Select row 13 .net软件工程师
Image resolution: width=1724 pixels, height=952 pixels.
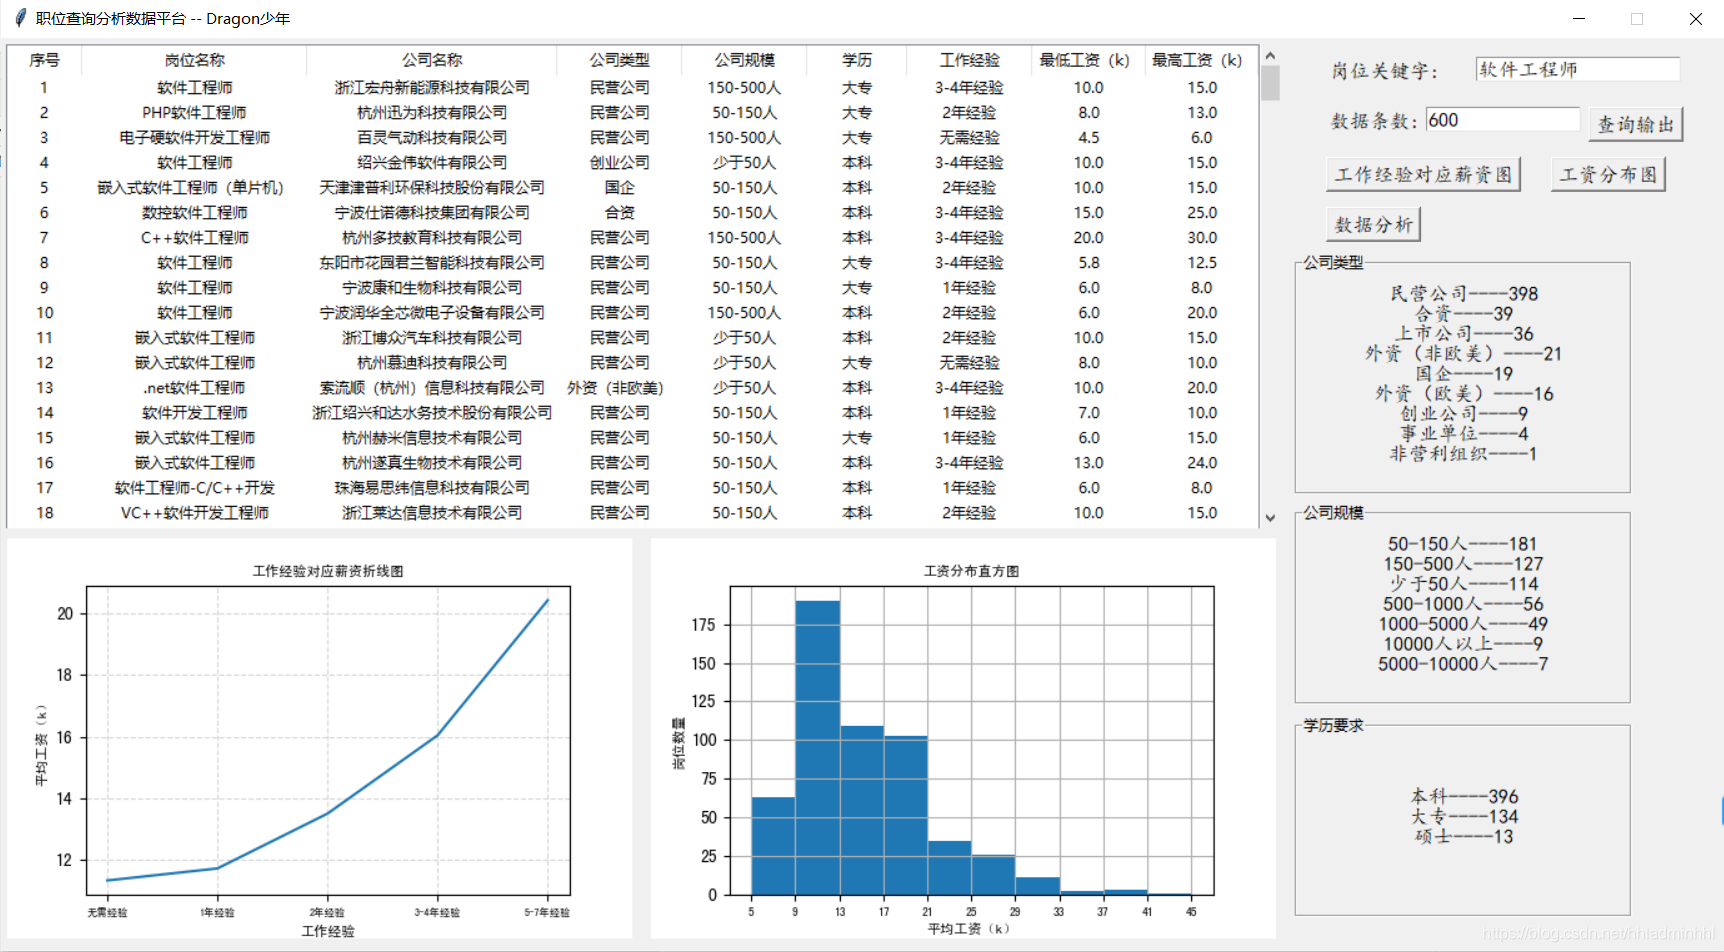click(x=194, y=388)
